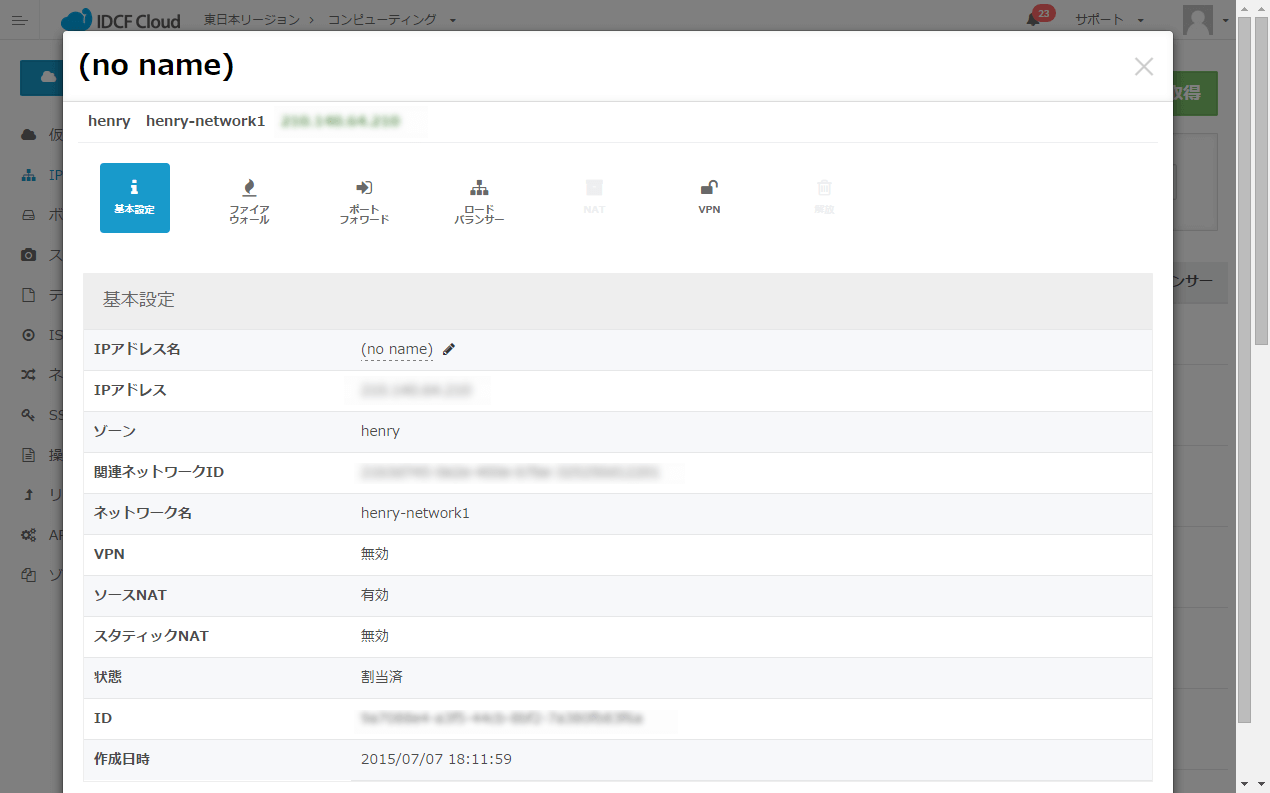The width and height of the screenshot is (1270, 793).
Task: Open the notifications bell icon
Action: (1034, 20)
